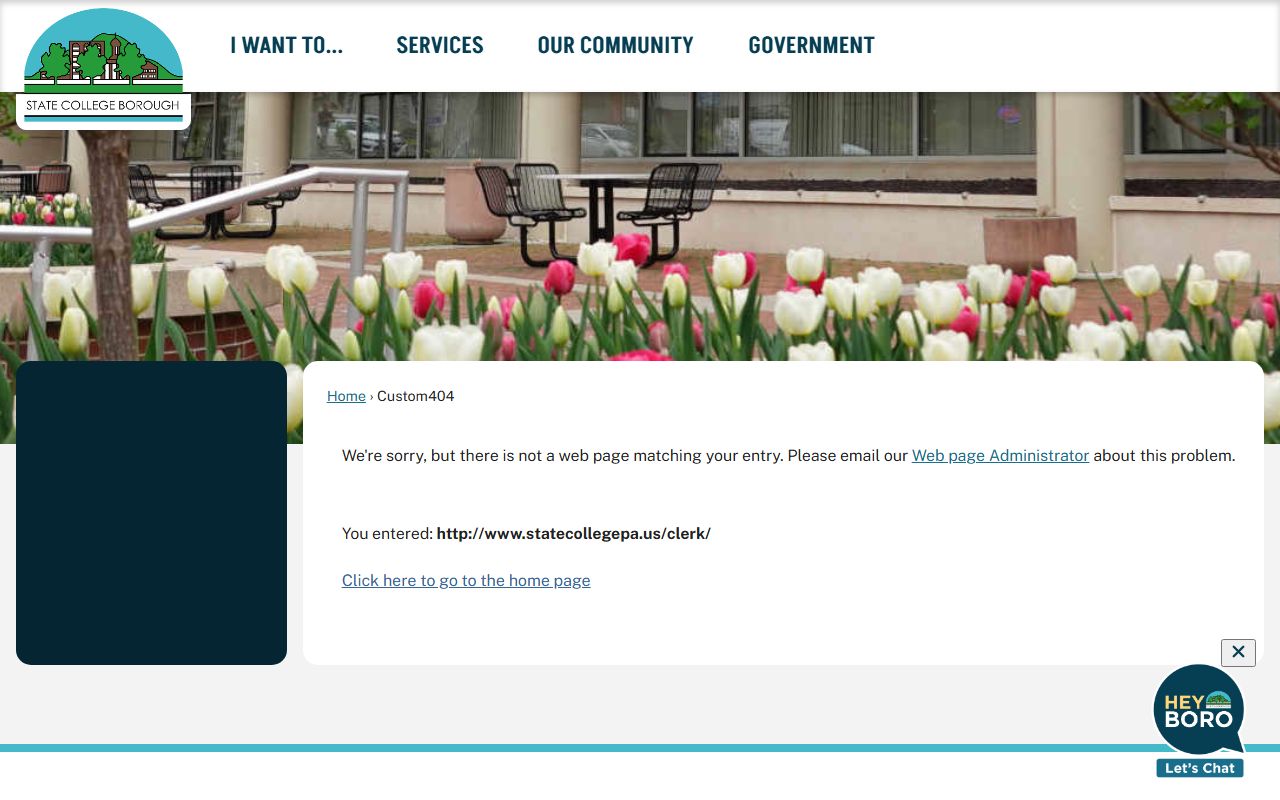The height and width of the screenshot is (800, 1280).
Task: Click the 'We're sorry' error message text
Action: [788, 455]
